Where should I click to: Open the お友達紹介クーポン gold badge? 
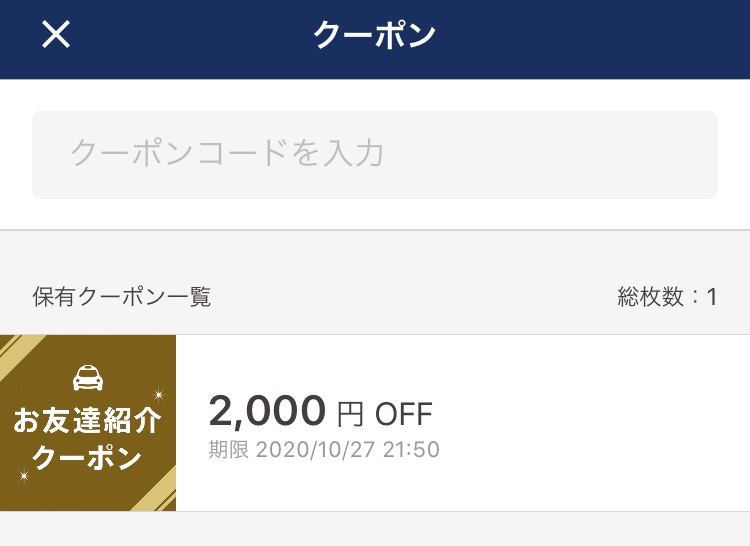[88, 423]
